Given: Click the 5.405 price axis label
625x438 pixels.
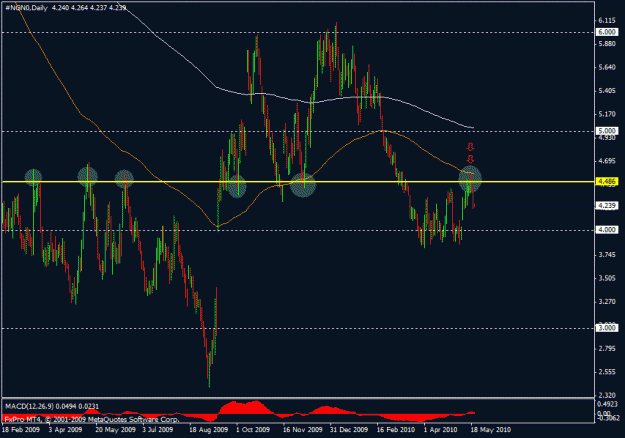Looking at the screenshot, I should click(607, 91).
